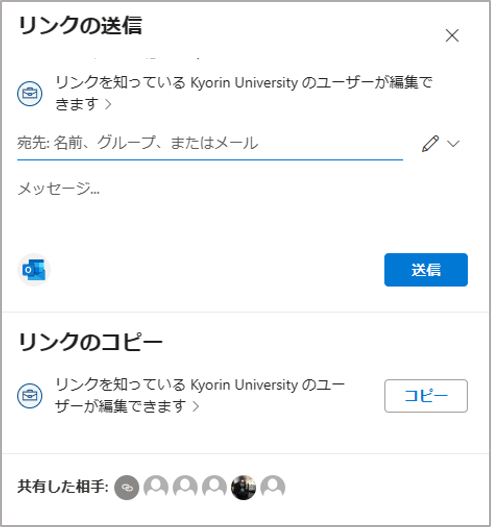Click the 送信 button
Image resolution: width=491 pixels, height=527 pixels.
pyautogui.click(x=426, y=270)
